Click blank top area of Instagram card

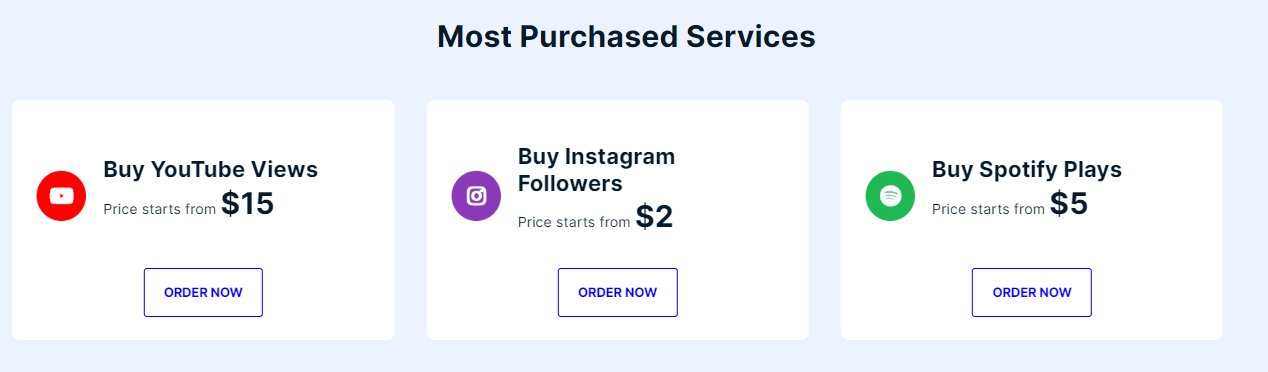coord(617,120)
